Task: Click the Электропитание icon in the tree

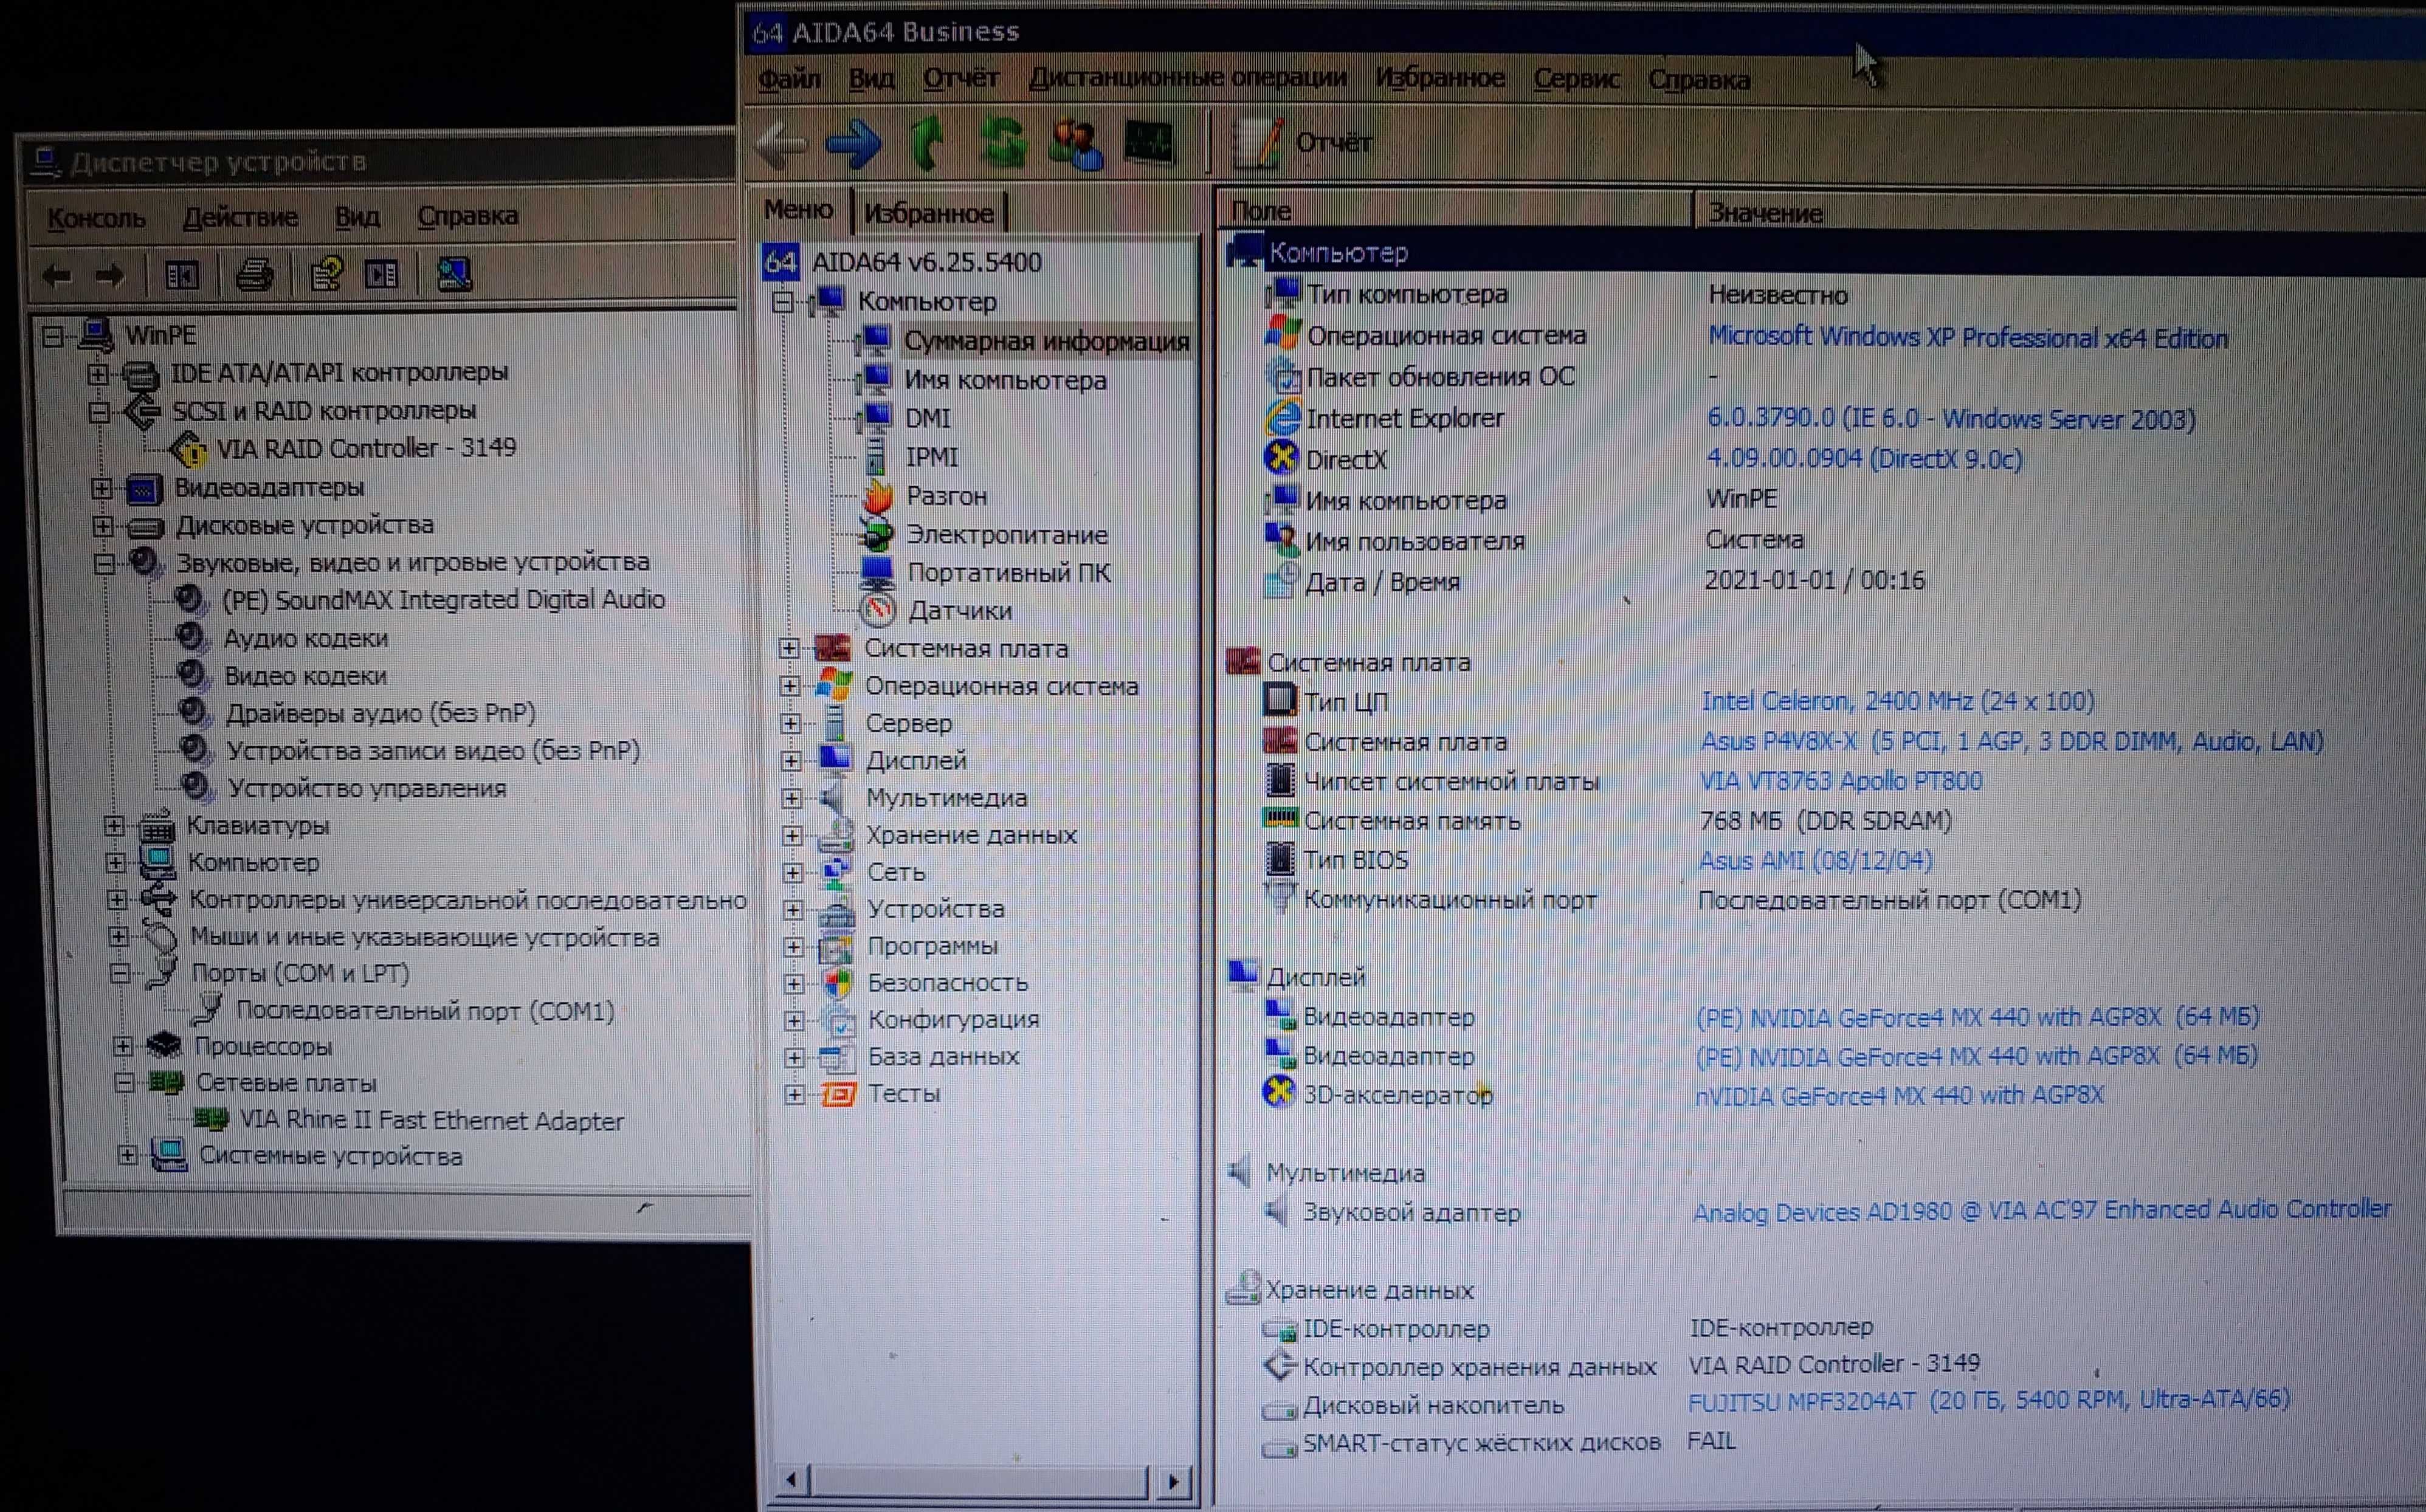Action: click(877, 534)
